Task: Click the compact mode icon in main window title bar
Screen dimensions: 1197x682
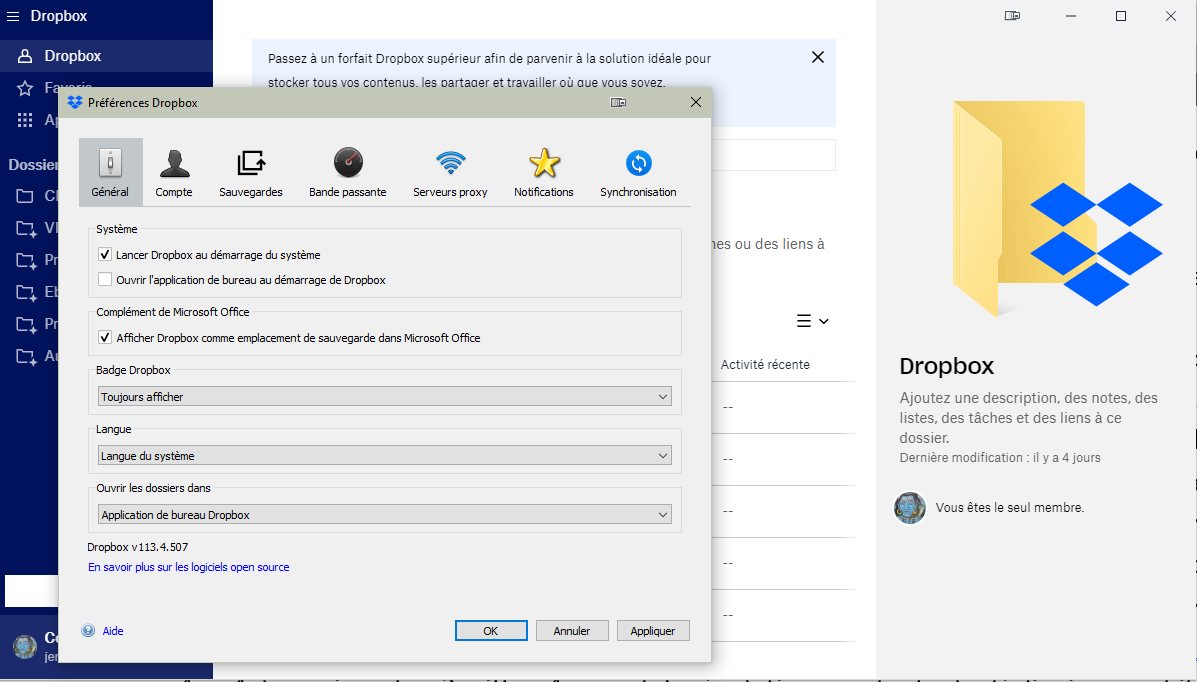Action: coord(1012,15)
